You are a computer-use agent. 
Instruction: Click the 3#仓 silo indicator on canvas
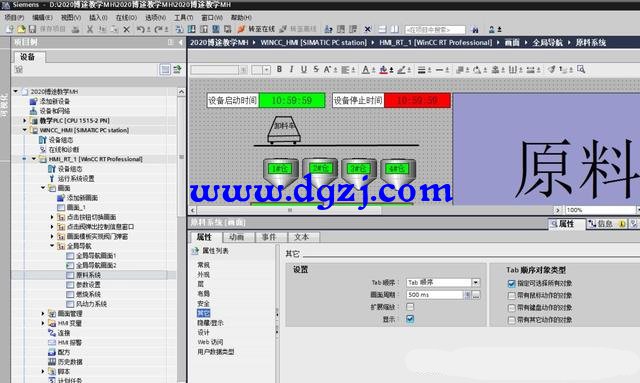(x=359, y=168)
